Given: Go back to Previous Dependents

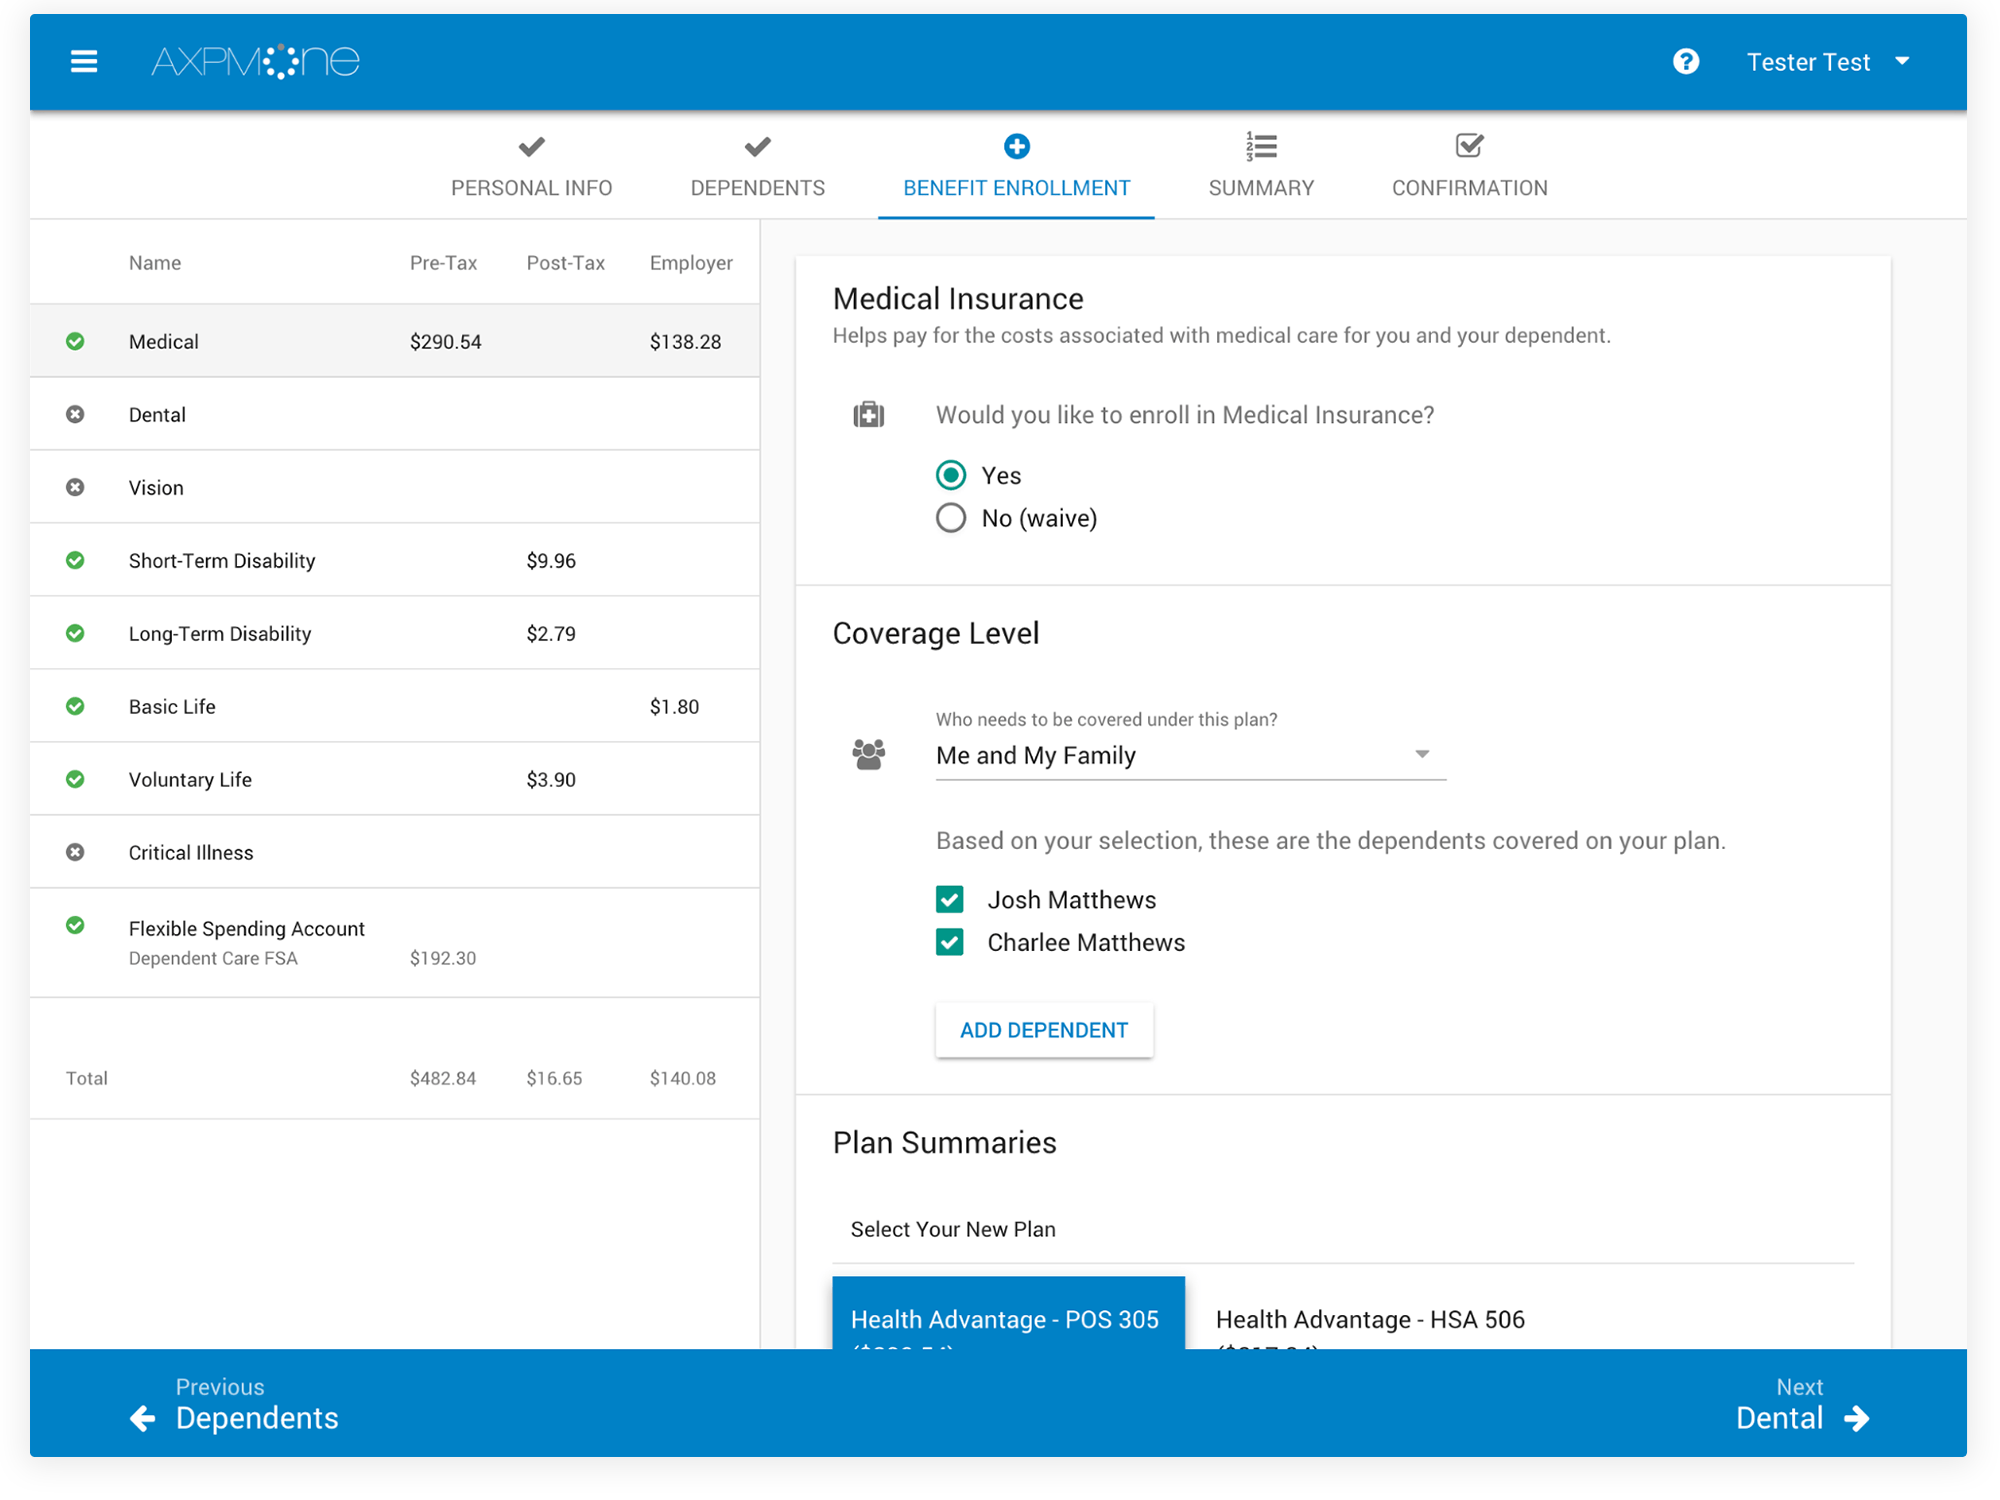Looking at the screenshot, I should click(235, 1404).
